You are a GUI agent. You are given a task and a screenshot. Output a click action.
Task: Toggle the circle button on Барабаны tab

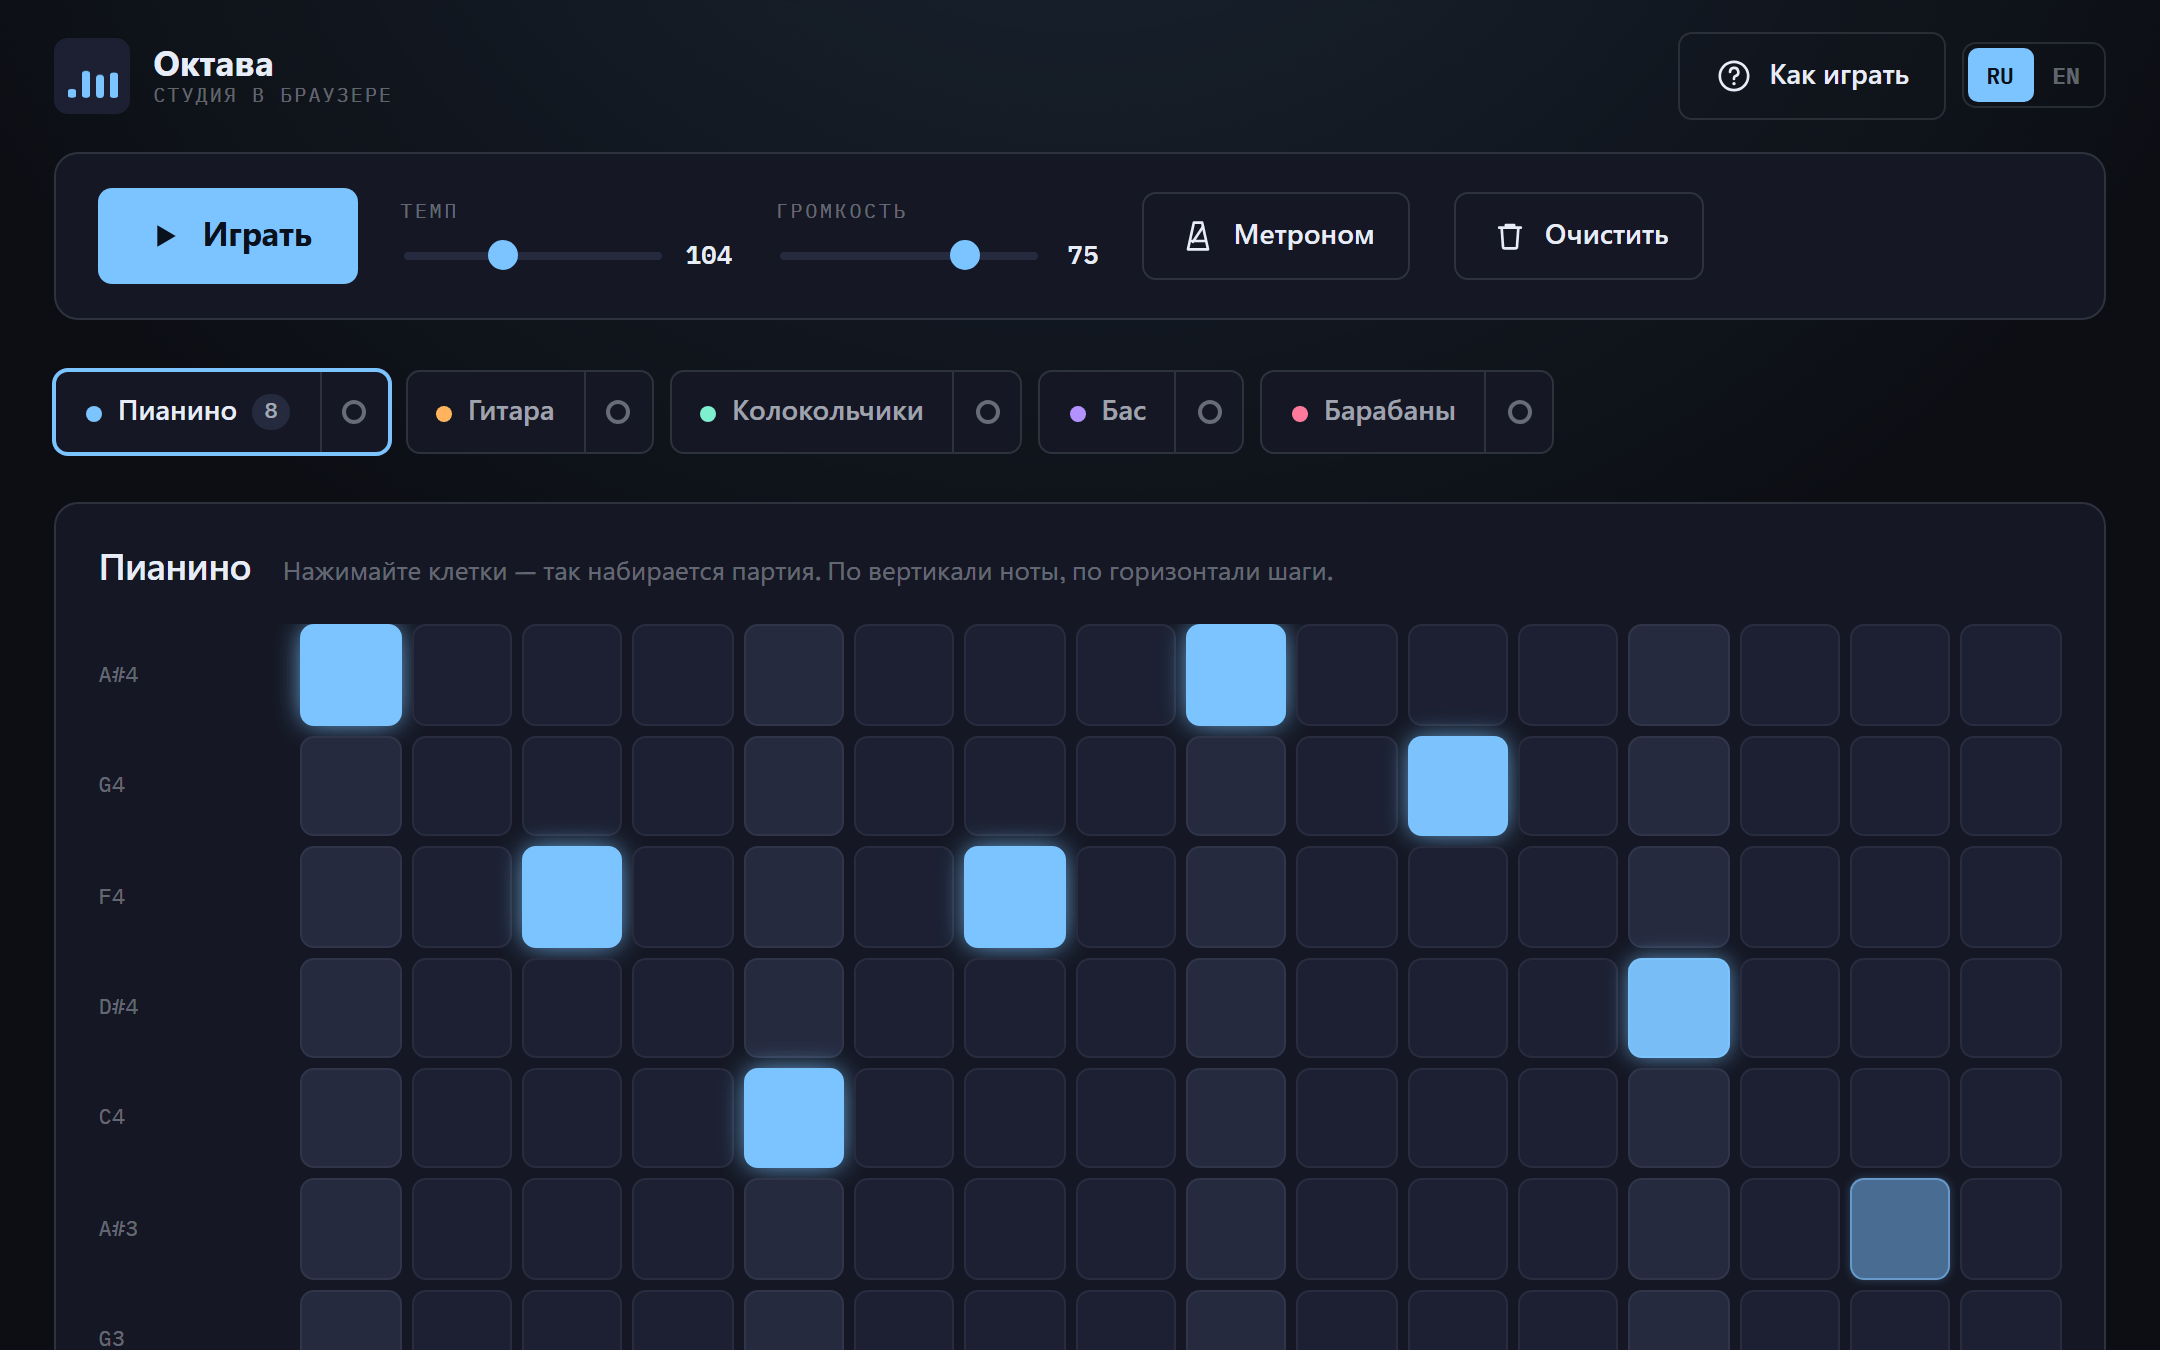[x=1520, y=412]
